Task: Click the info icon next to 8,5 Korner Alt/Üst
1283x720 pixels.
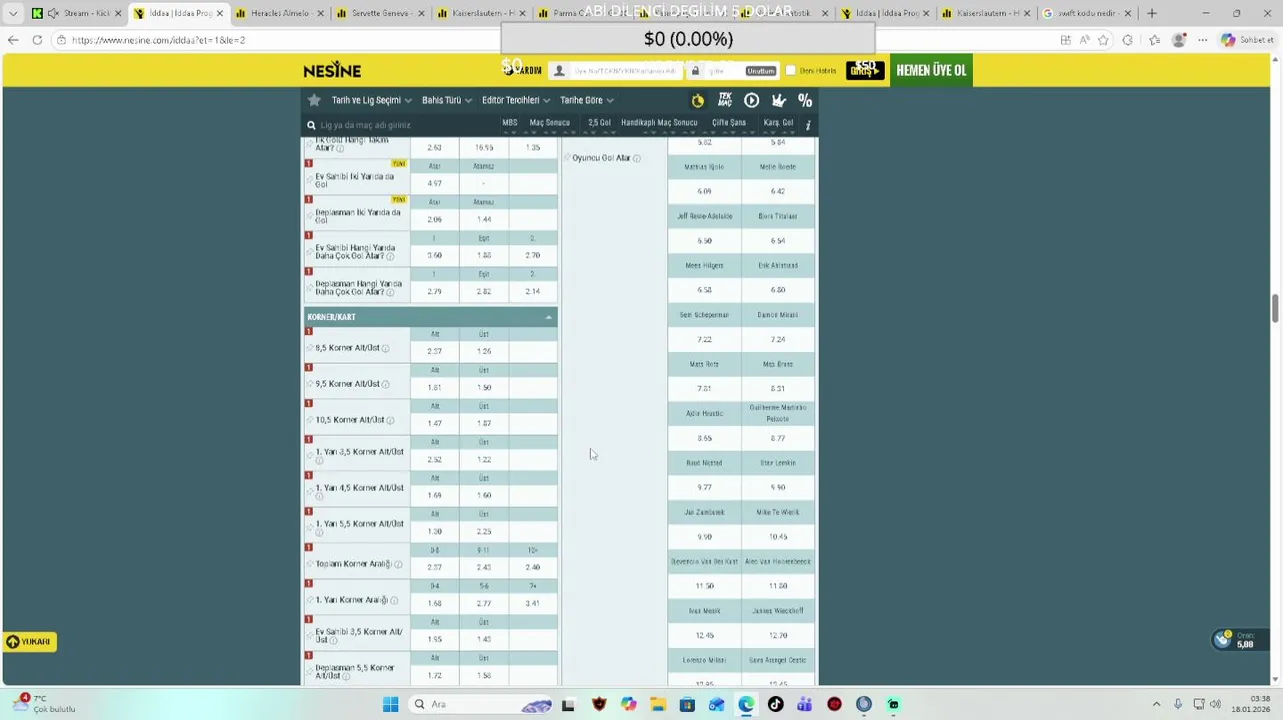Action: point(385,348)
